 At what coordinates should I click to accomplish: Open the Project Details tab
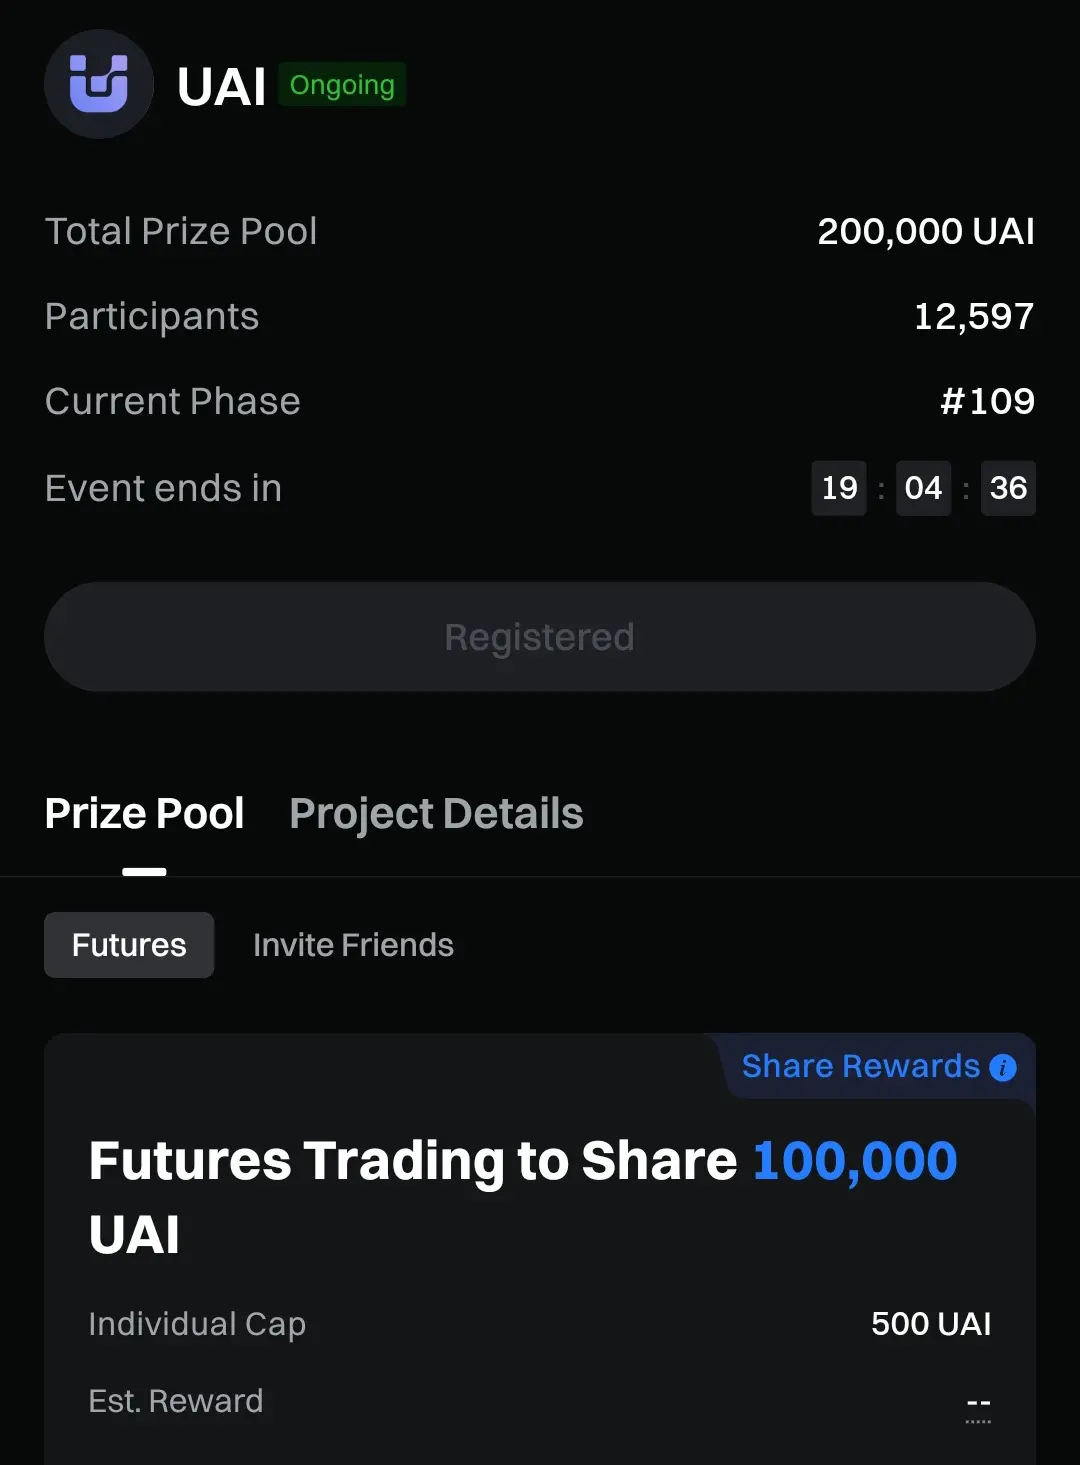pos(436,814)
